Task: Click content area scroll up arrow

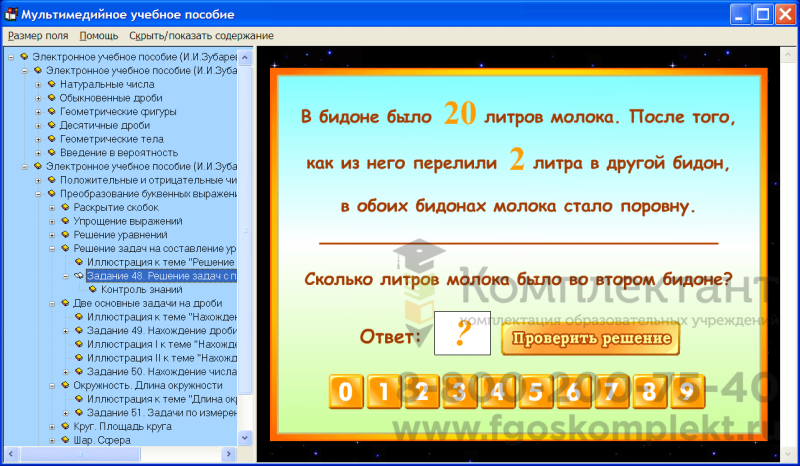Action: click(x=788, y=55)
